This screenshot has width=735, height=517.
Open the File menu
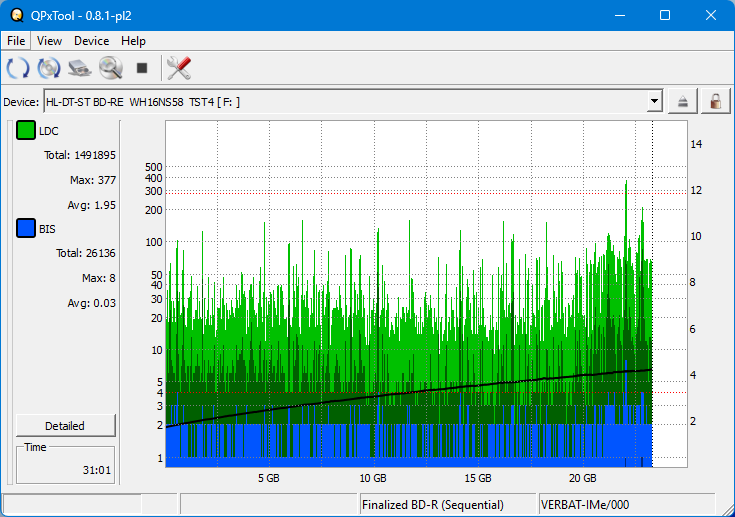click(x=16, y=41)
